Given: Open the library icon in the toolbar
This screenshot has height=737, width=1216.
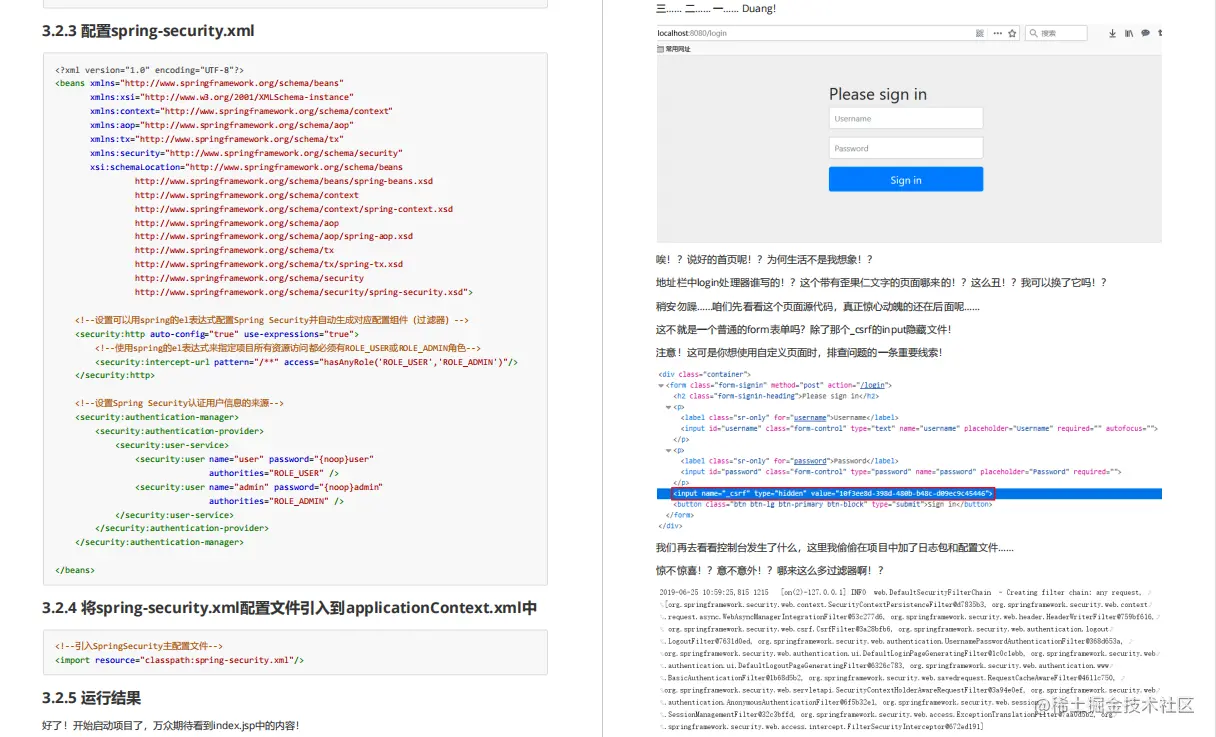Looking at the screenshot, I should pos(1129,32).
